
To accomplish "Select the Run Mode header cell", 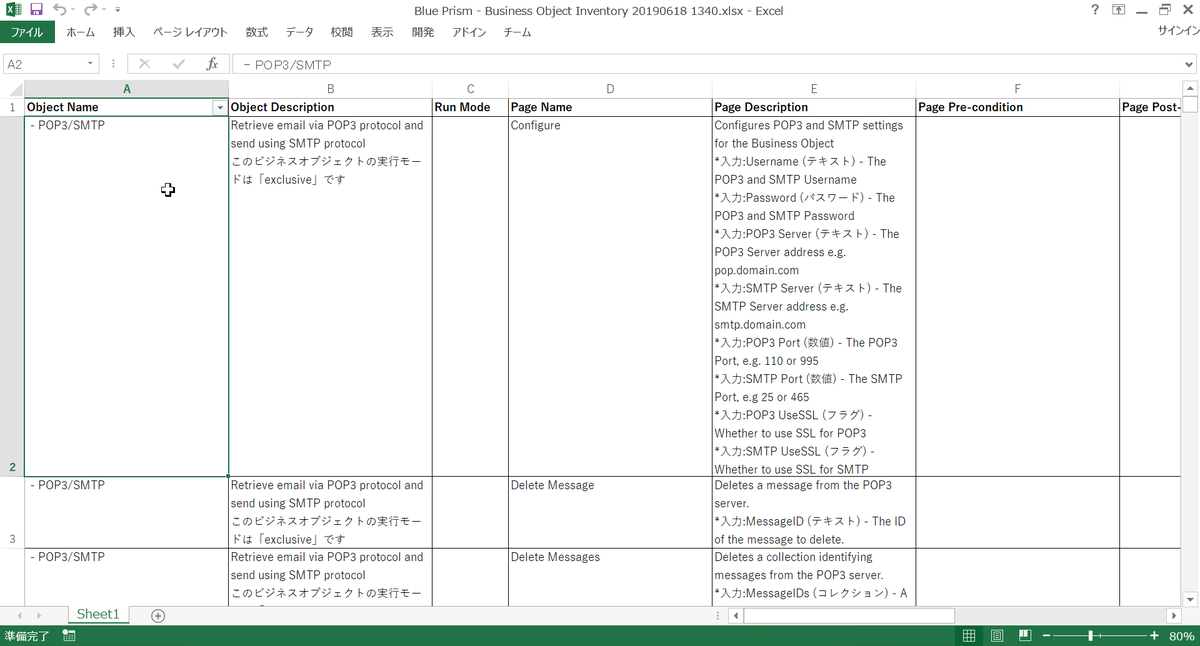I will tap(470, 107).
